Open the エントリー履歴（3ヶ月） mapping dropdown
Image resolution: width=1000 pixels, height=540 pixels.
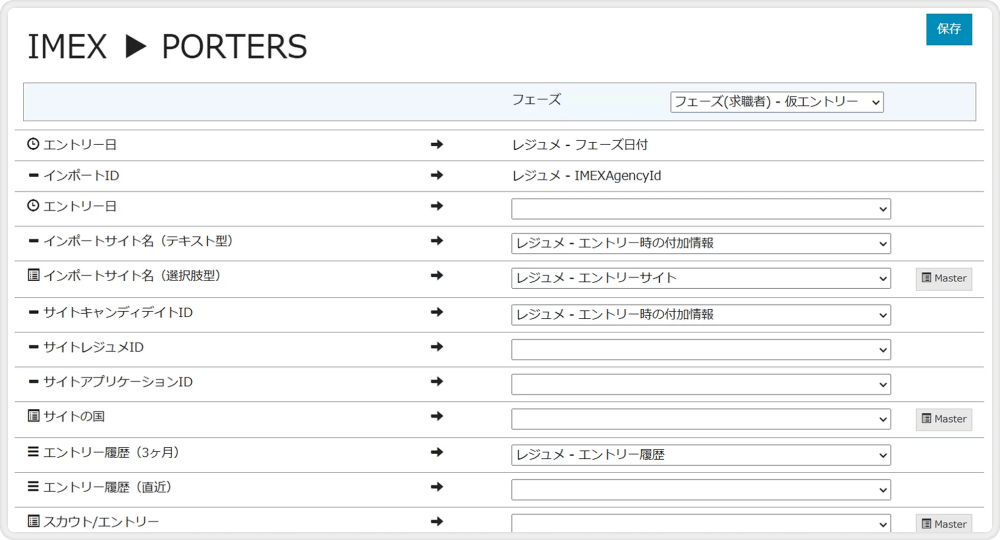pos(700,455)
